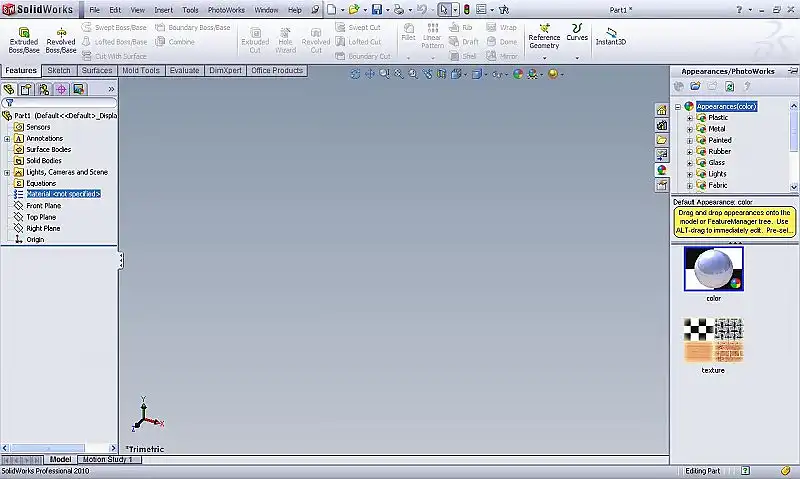The height and width of the screenshot is (479, 800).
Task: Expand the Annotations tree node
Action: pyautogui.click(x=7, y=138)
